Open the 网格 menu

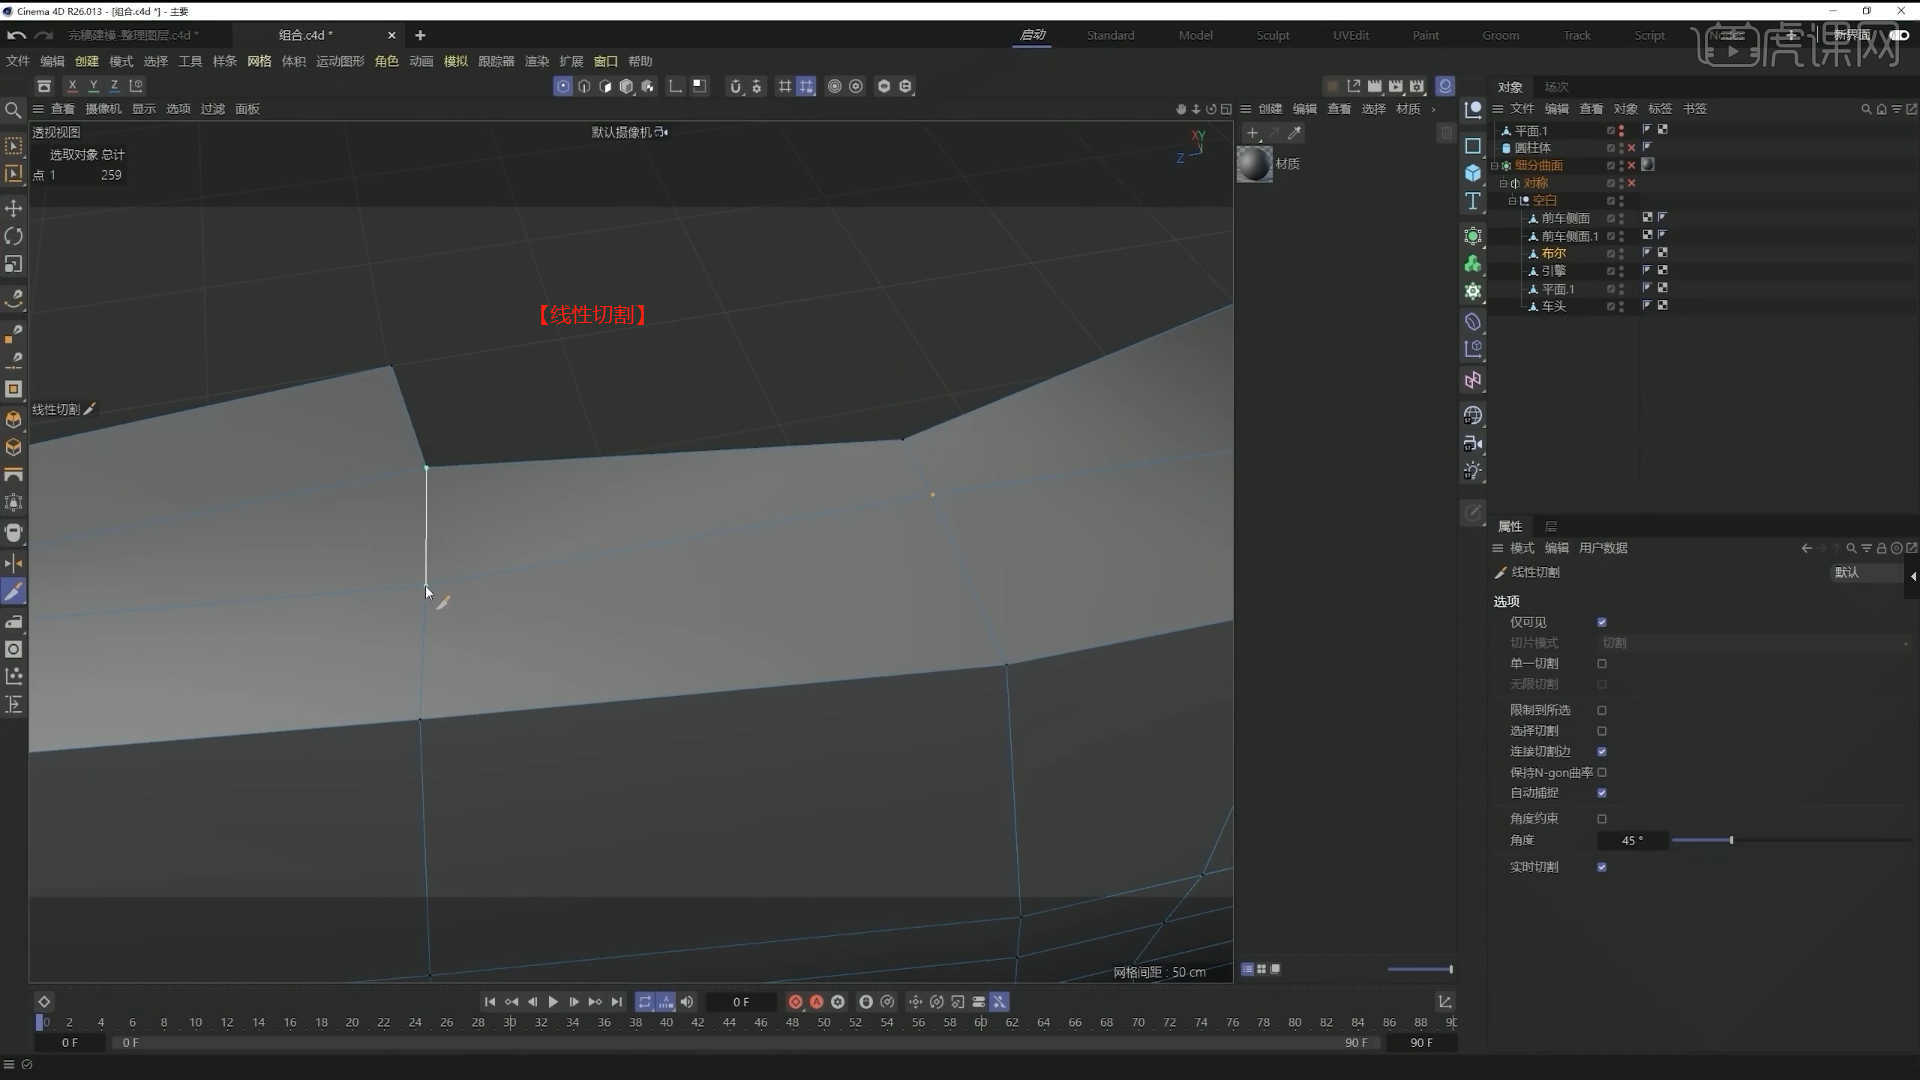point(259,61)
